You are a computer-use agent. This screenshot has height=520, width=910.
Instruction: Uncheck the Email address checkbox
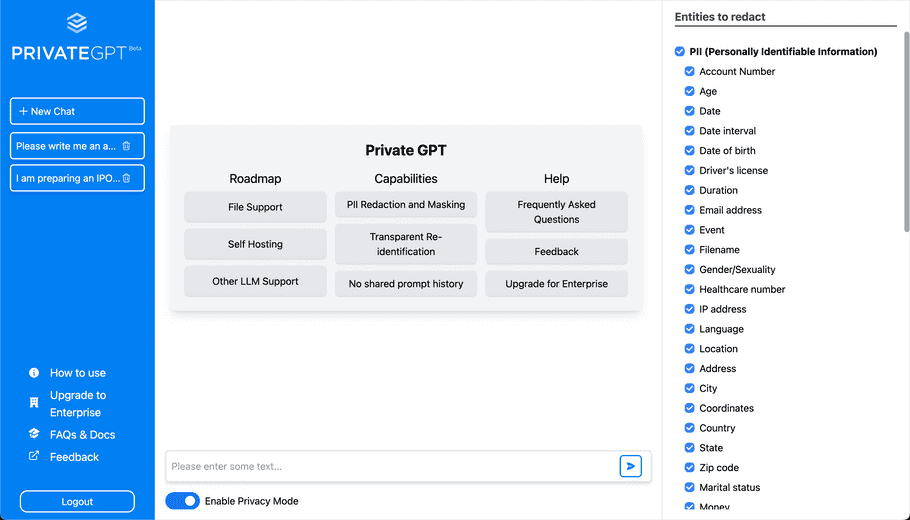pyautogui.click(x=689, y=210)
